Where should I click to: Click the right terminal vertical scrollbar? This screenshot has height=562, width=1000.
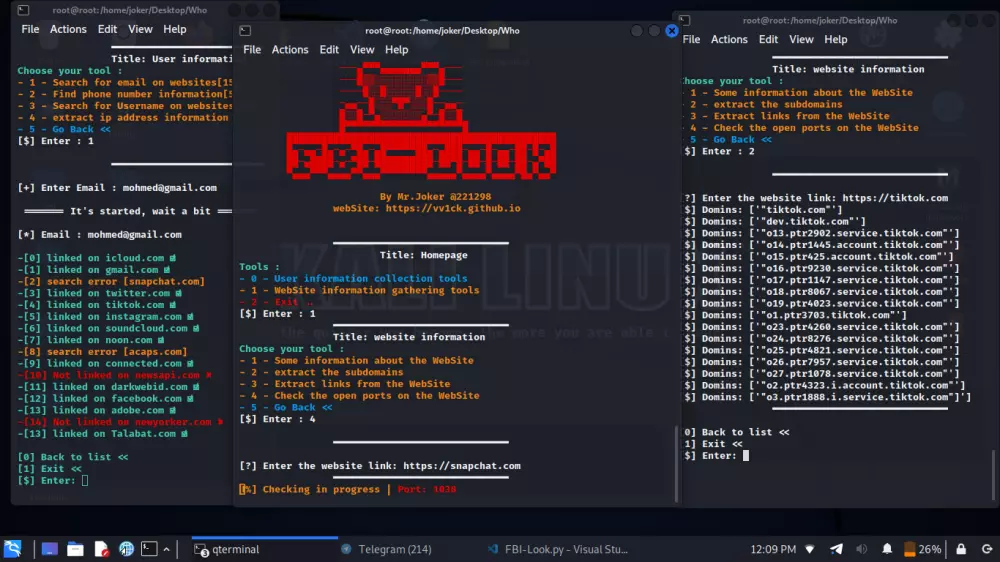(993, 475)
